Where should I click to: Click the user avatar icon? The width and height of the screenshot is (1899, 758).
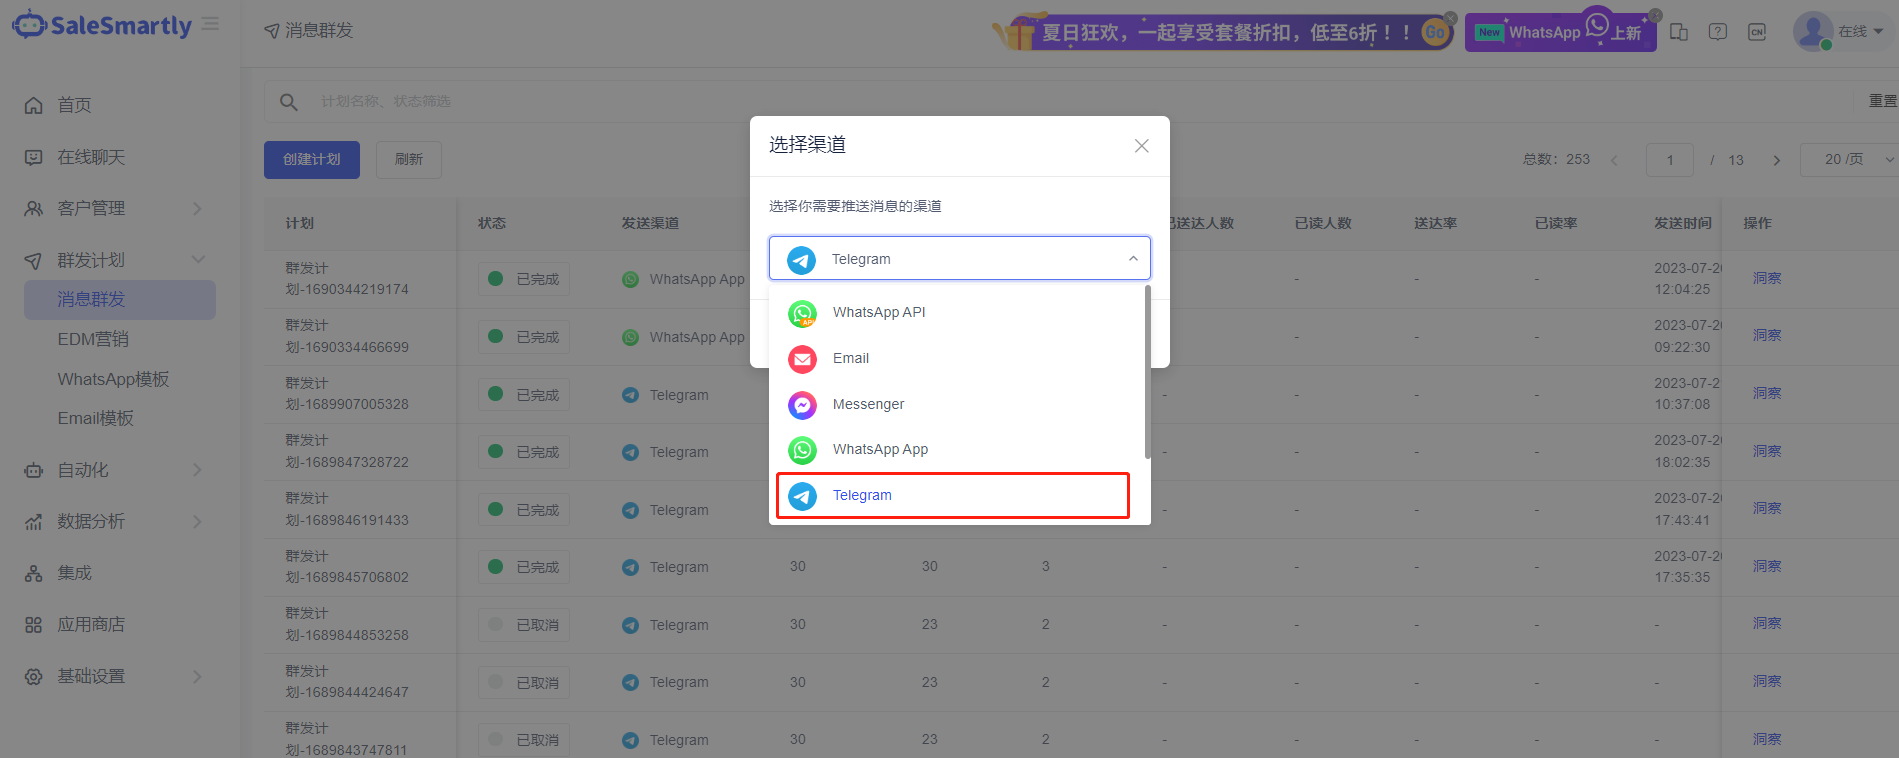pos(1813,32)
